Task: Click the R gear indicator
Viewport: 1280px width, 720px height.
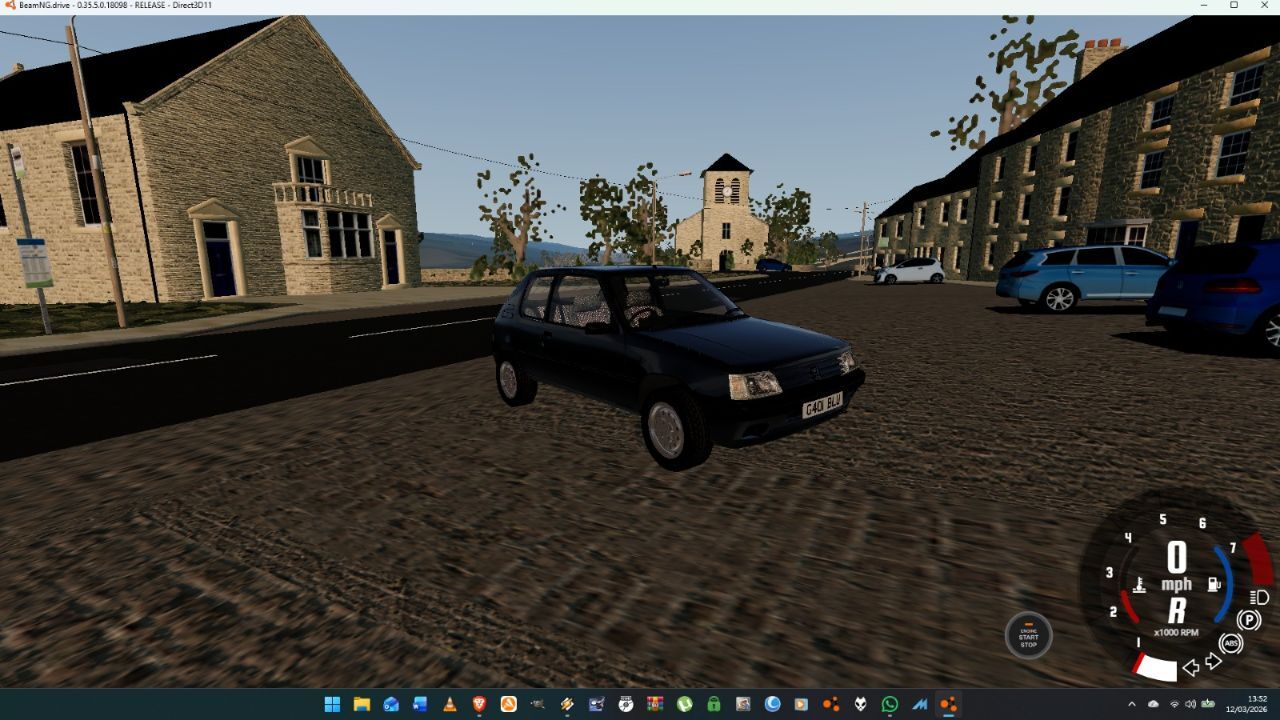Action: [x=1177, y=610]
